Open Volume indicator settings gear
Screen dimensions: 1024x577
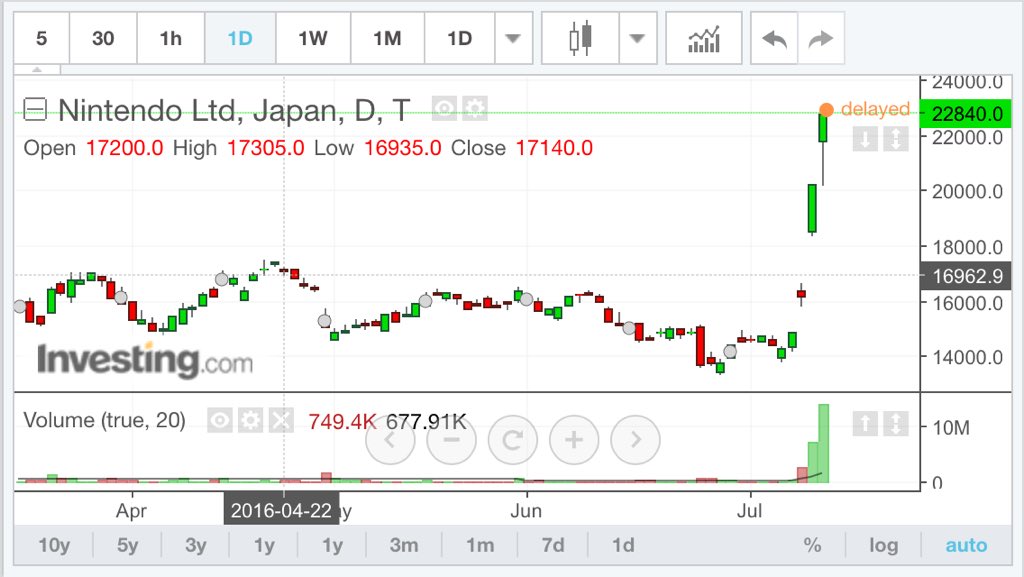tap(250, 420)
